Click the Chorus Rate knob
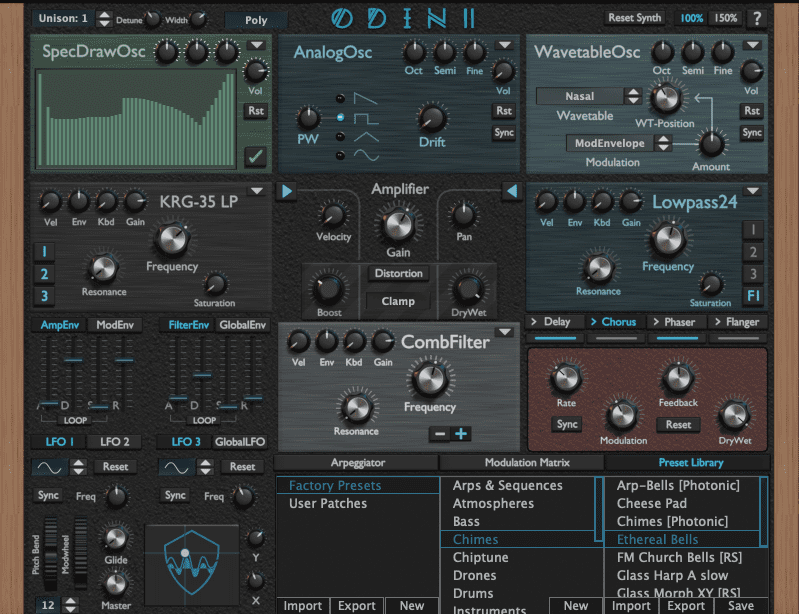799x614 pixels. (x=566, y=378)
